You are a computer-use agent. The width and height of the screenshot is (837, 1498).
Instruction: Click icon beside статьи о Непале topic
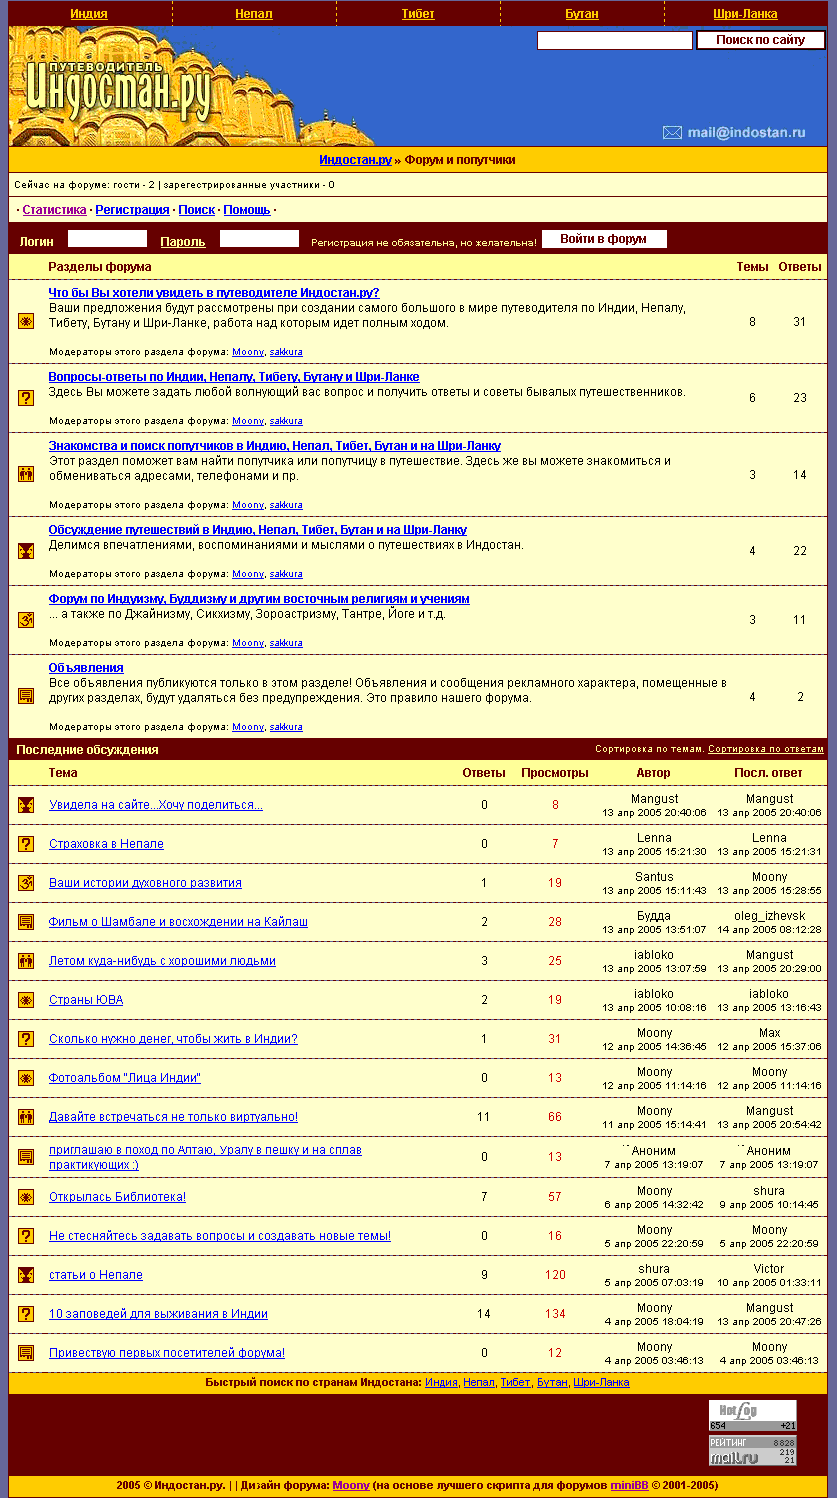pos(26,1275)
